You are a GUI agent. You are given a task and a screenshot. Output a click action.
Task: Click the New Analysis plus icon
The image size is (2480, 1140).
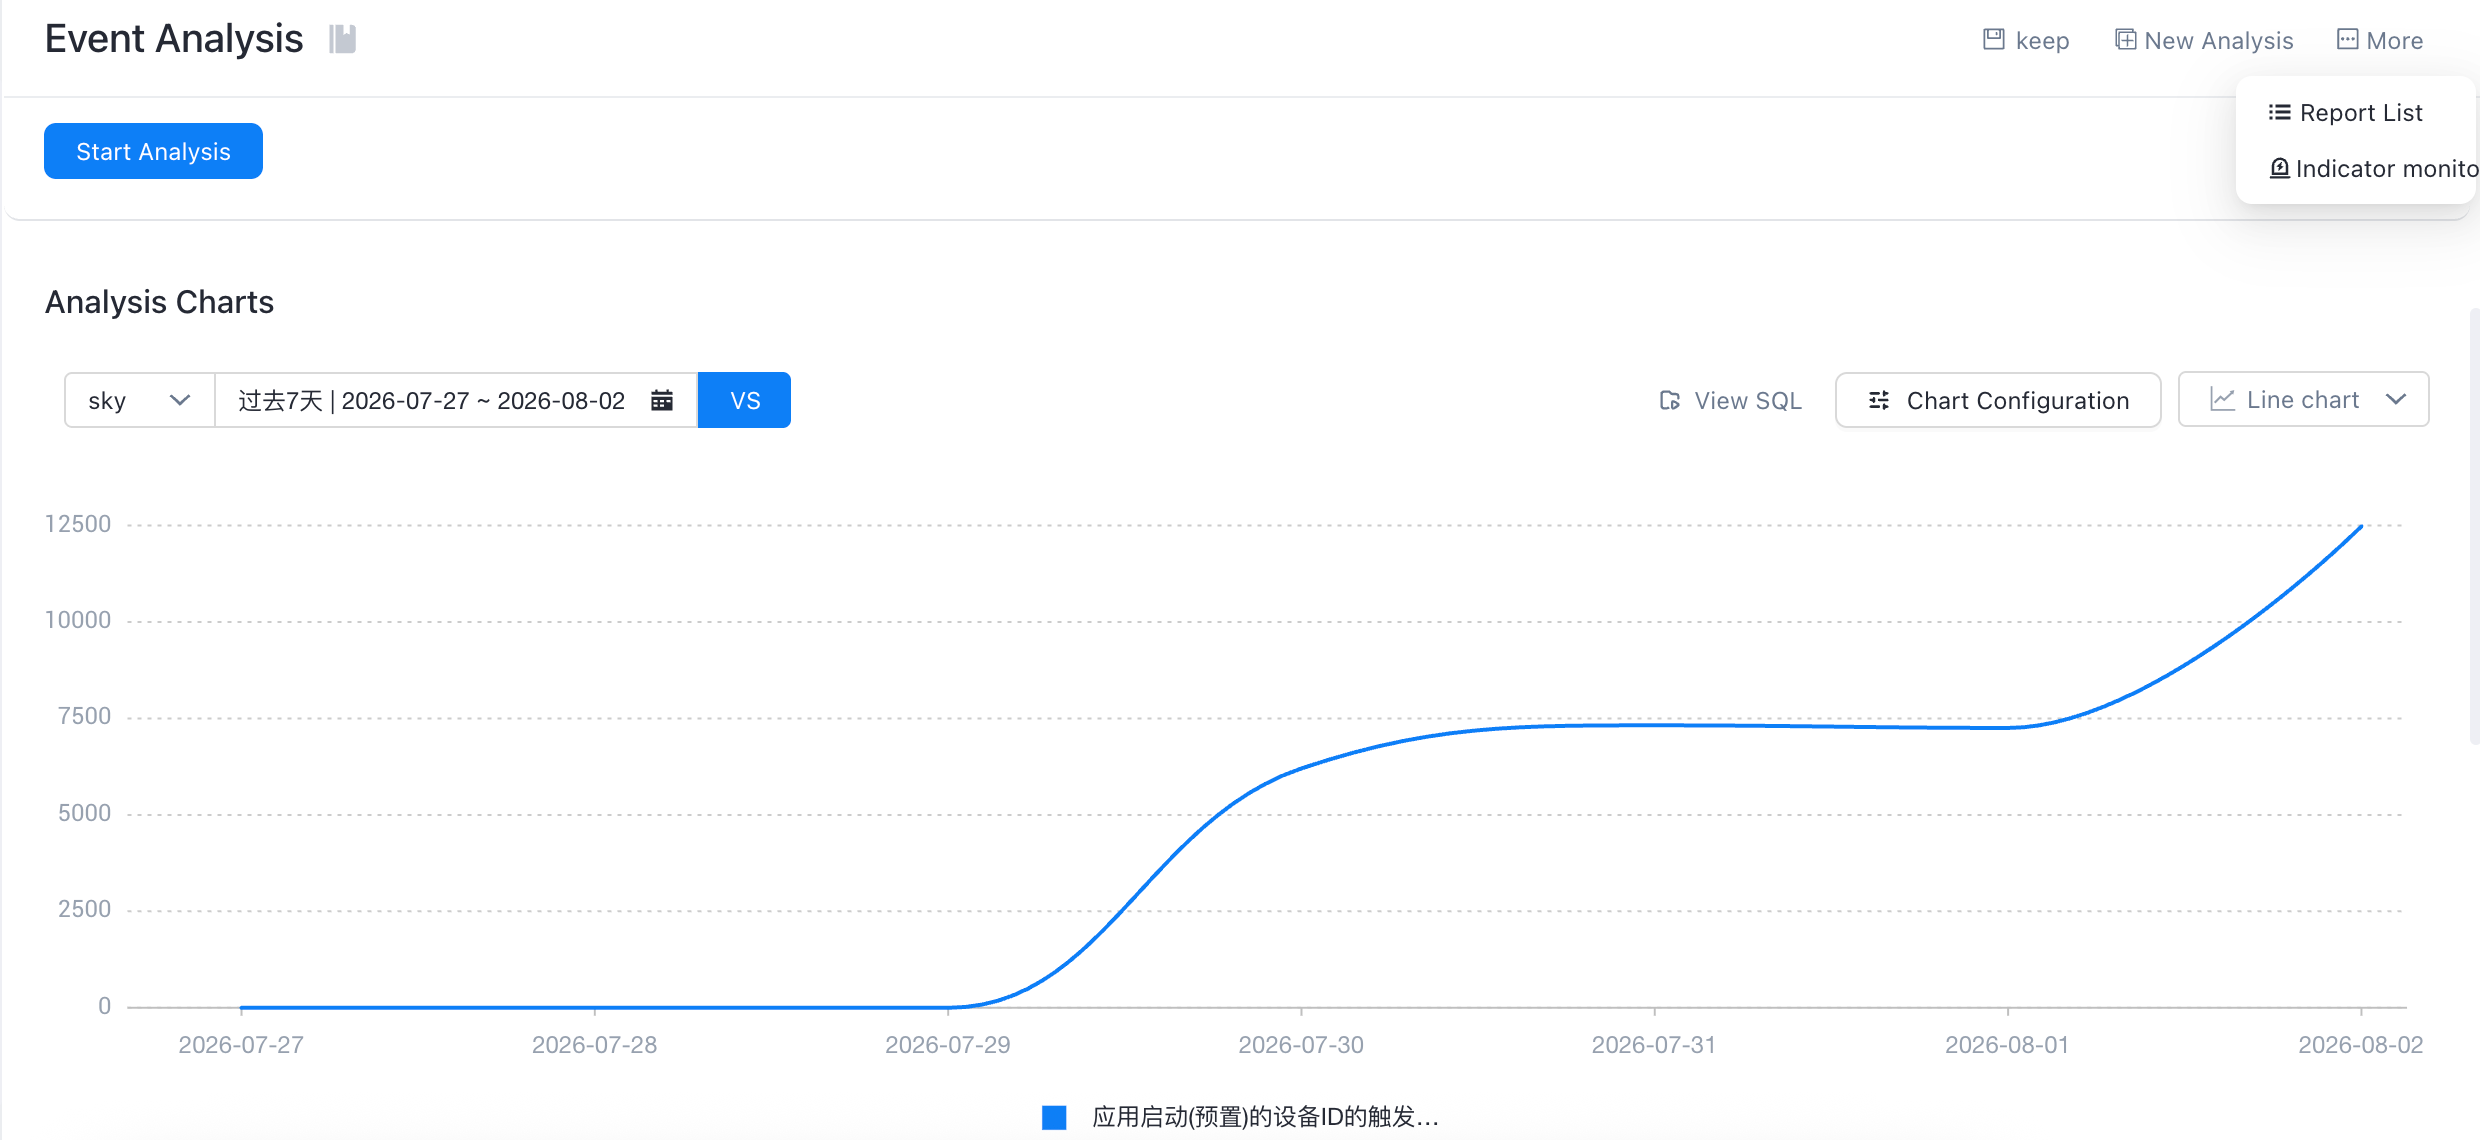point(2126,39)
